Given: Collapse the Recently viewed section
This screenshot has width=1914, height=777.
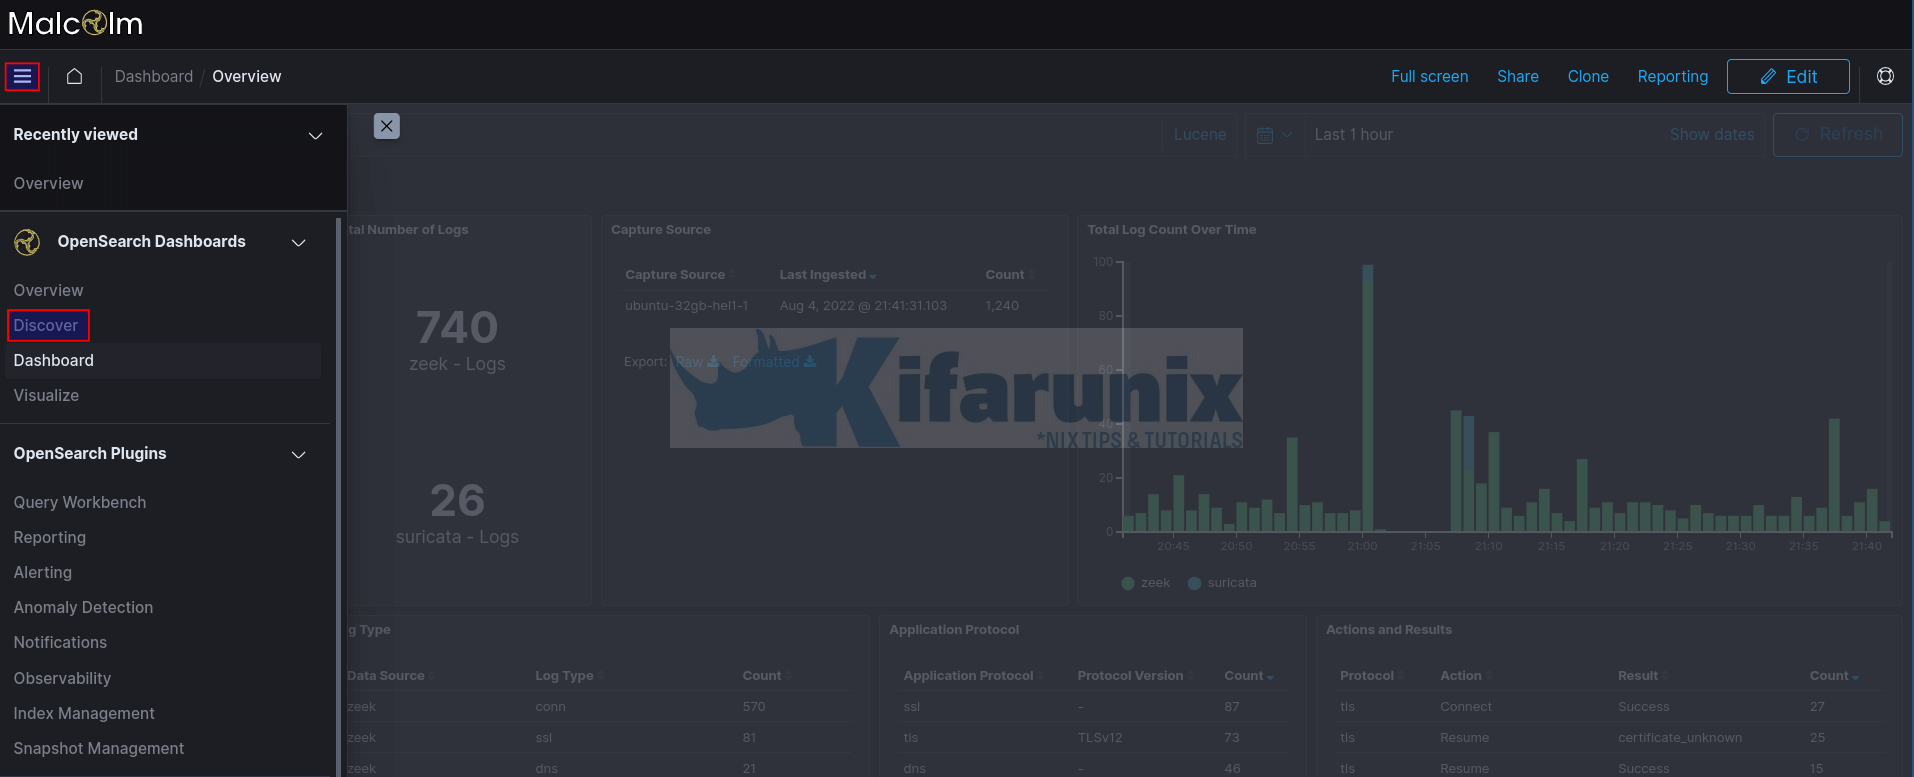Looking at the screenshot, I should [x=315, y=135].
